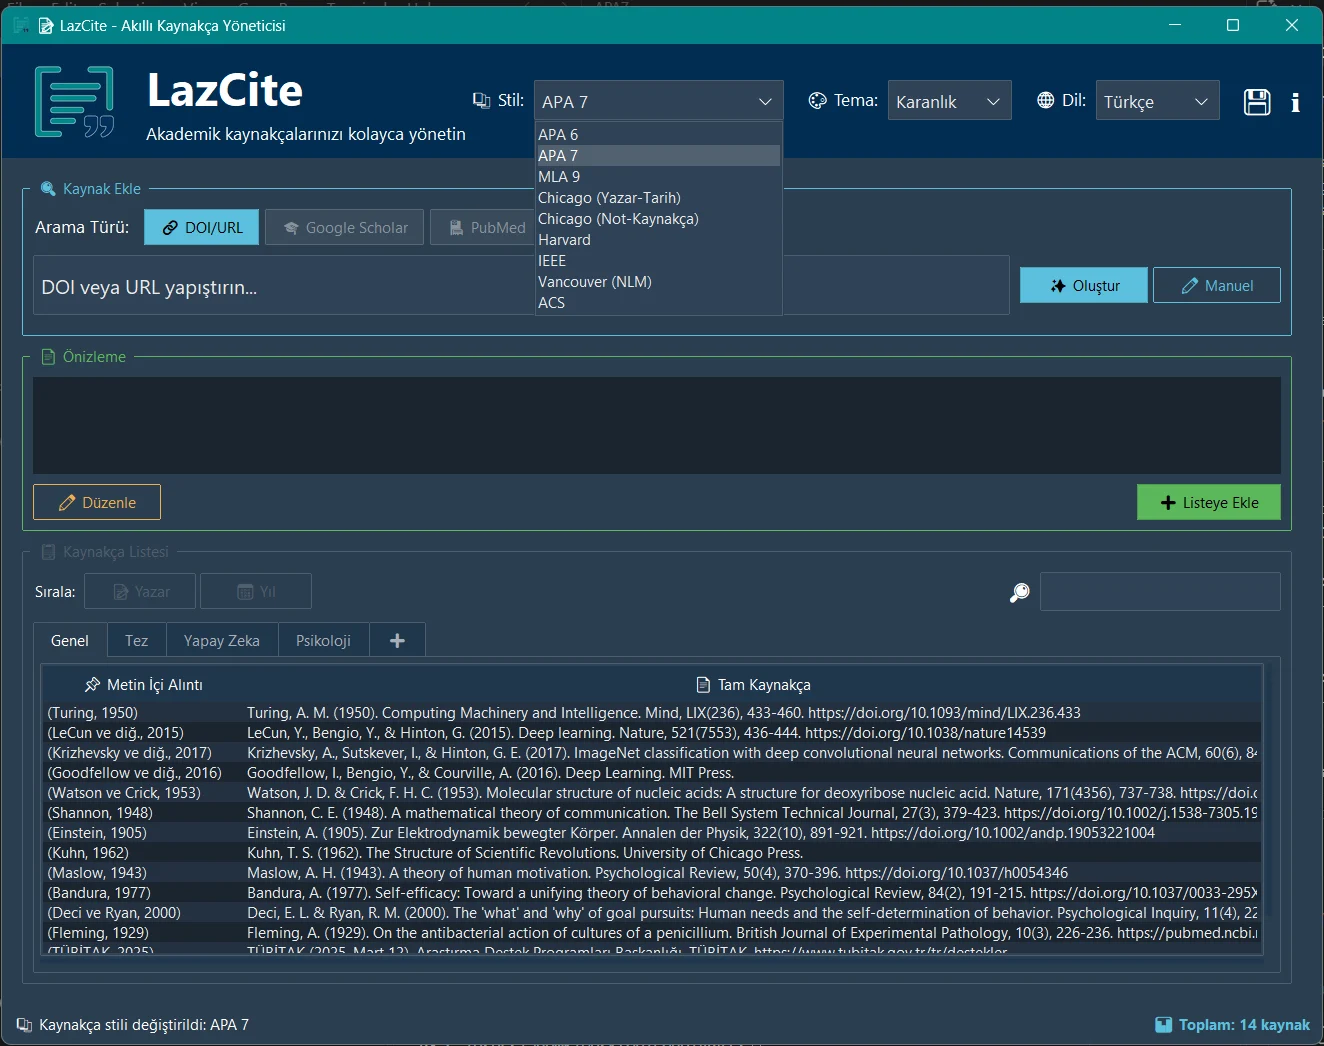Open the Yapay Zeka tab
The height and width of the screenshot is (1046, 1324).
coord(222,640)
